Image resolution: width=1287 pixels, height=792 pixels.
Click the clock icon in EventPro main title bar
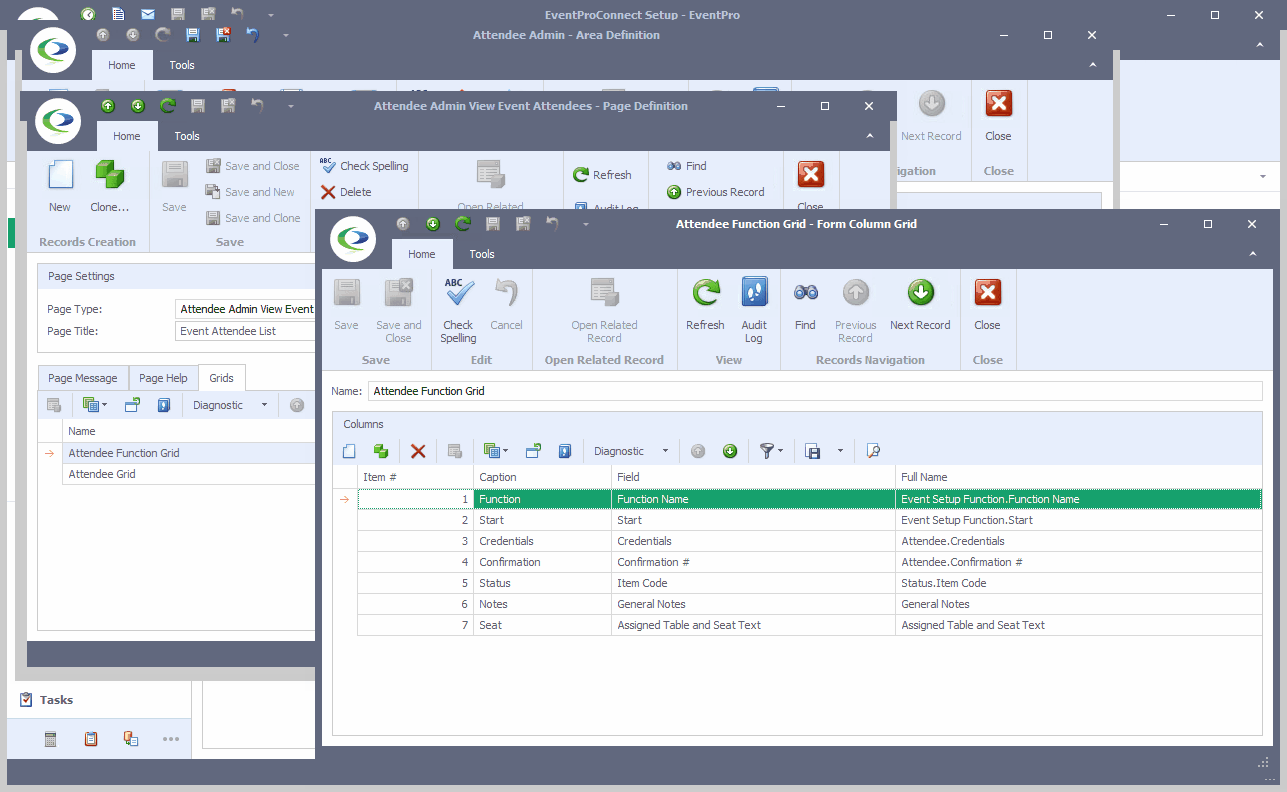click(88, 15)
